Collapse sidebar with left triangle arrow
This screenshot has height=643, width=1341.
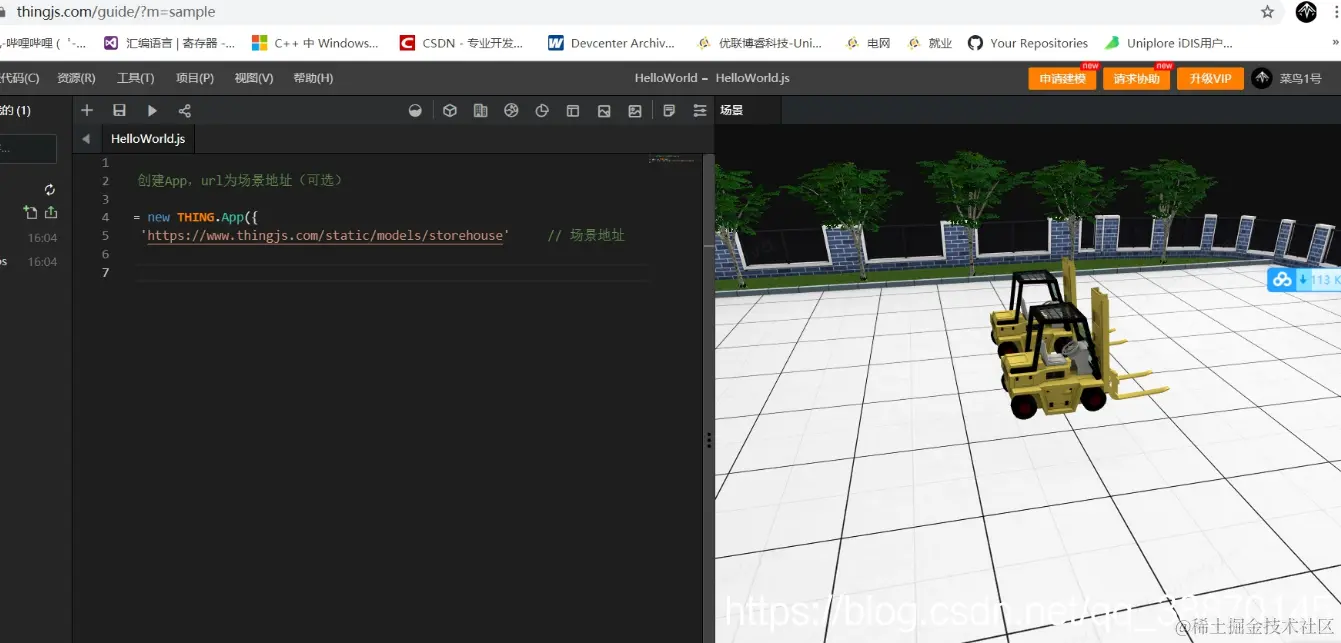tap(86, 139)
